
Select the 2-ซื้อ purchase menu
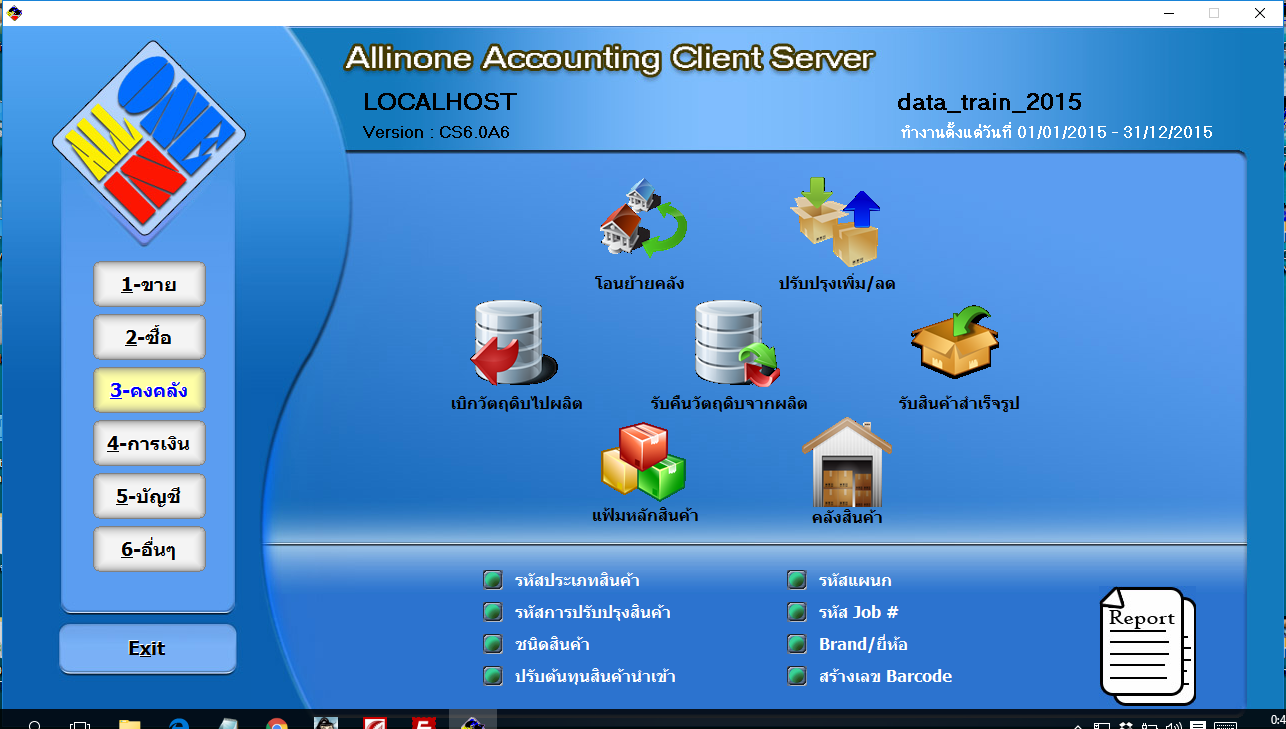149,337
